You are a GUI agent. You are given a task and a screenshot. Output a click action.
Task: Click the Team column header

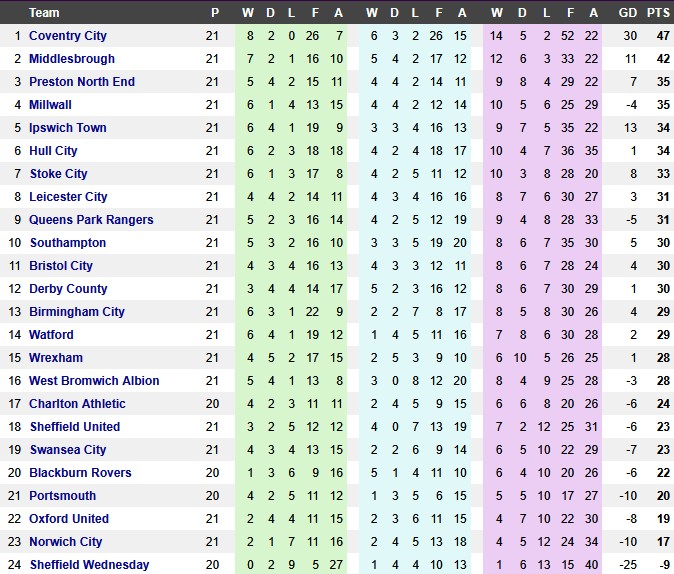tap(44, 13)
